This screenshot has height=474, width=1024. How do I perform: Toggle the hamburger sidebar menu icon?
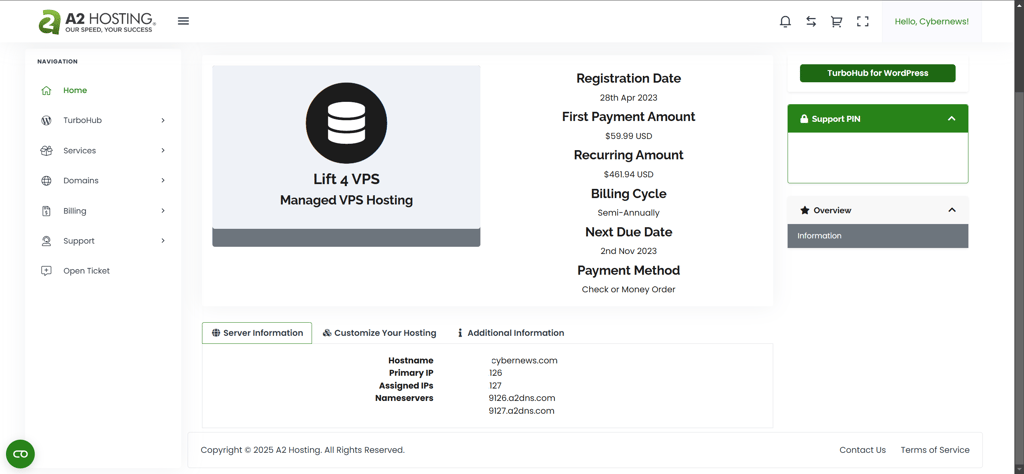click(184, 21)
